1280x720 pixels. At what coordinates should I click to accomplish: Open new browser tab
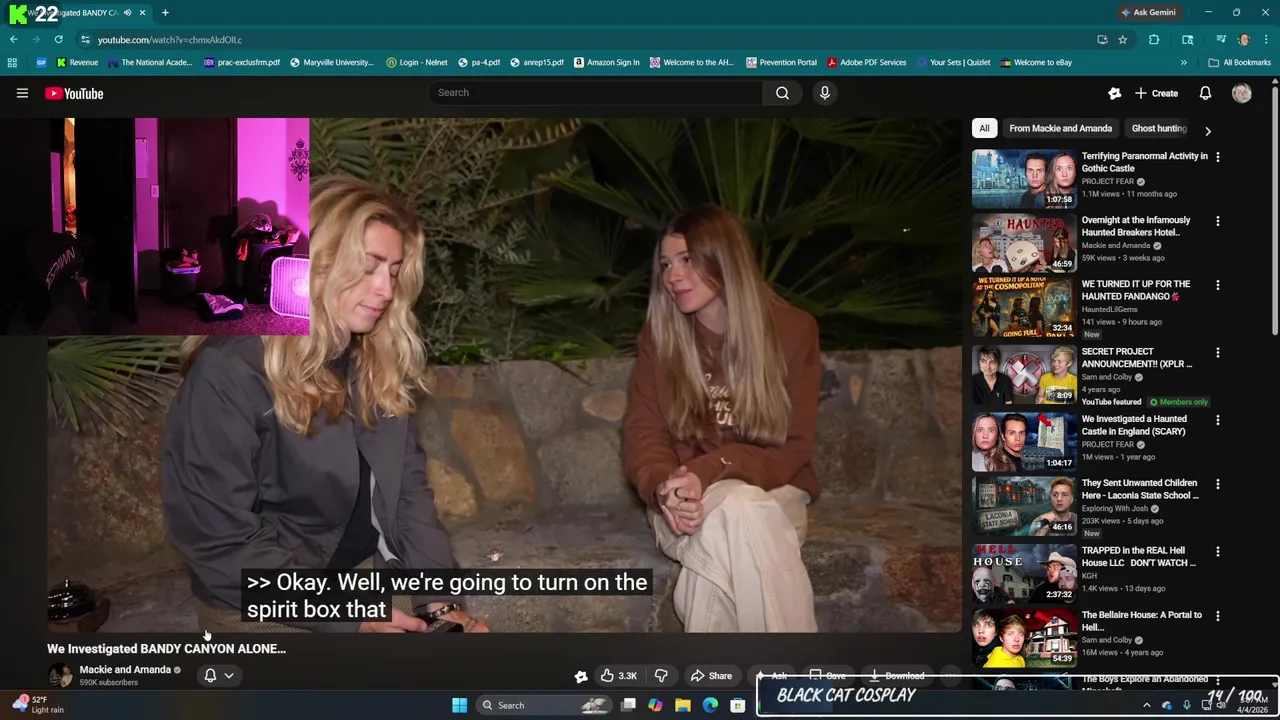[165, 12]
